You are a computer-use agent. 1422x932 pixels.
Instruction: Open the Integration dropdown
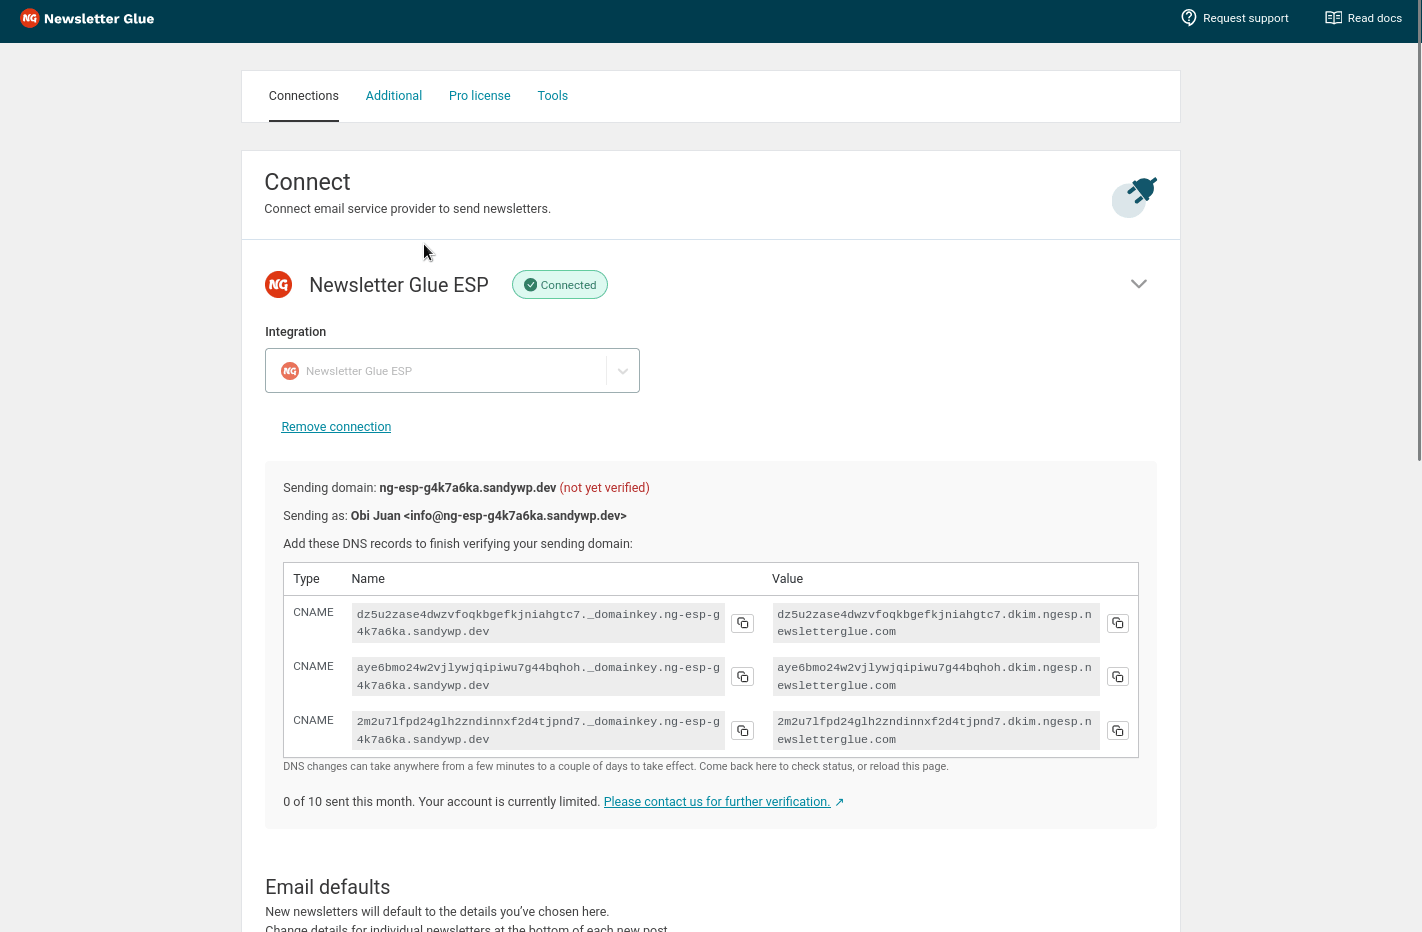[x=452, y=371]
